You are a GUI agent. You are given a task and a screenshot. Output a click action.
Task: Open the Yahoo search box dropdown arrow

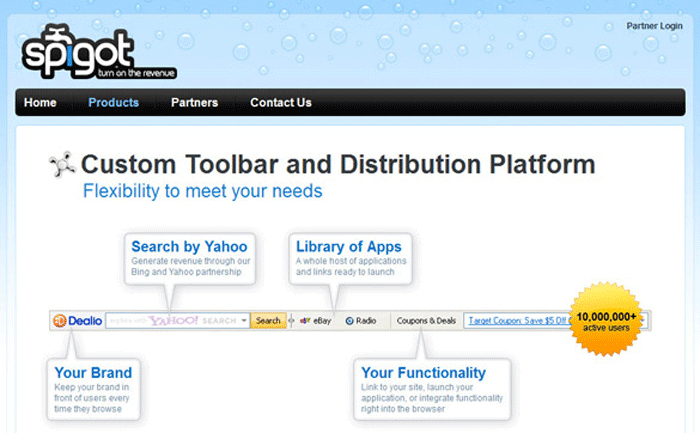pyautogui.click(x=244, y=321)
